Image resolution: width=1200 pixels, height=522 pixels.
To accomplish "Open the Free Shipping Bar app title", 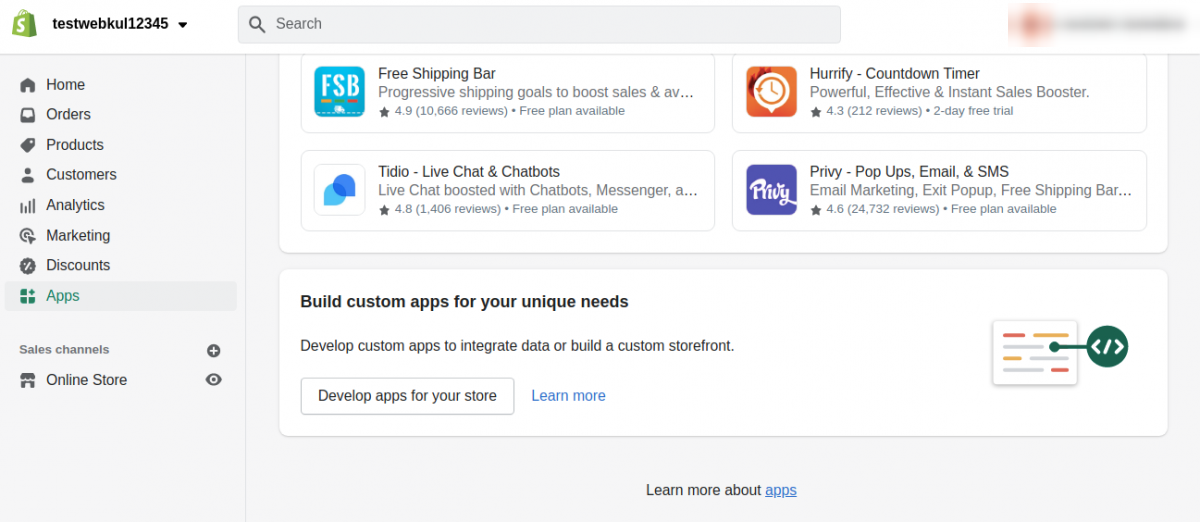I will (x=437, y=74).
